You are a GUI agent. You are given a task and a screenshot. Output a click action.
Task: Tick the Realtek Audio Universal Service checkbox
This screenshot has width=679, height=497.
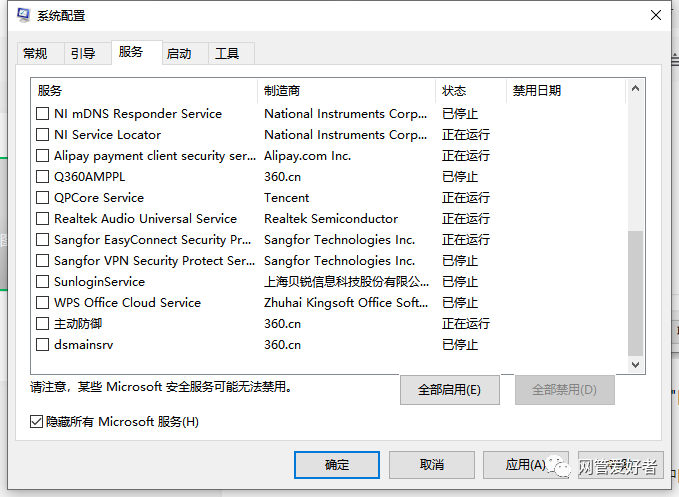coord(42,219)
